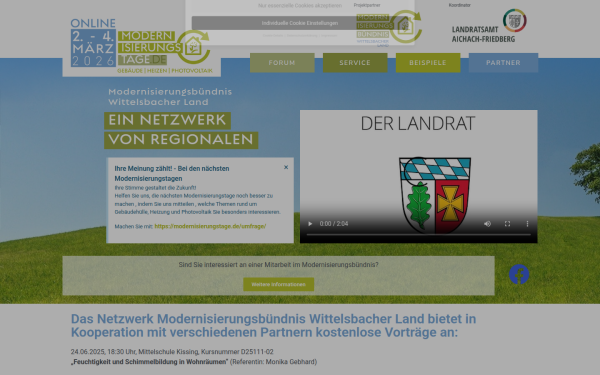600x375 pixels.
Task: Click the Weitere Informationen button
Action: click(279, 284)
